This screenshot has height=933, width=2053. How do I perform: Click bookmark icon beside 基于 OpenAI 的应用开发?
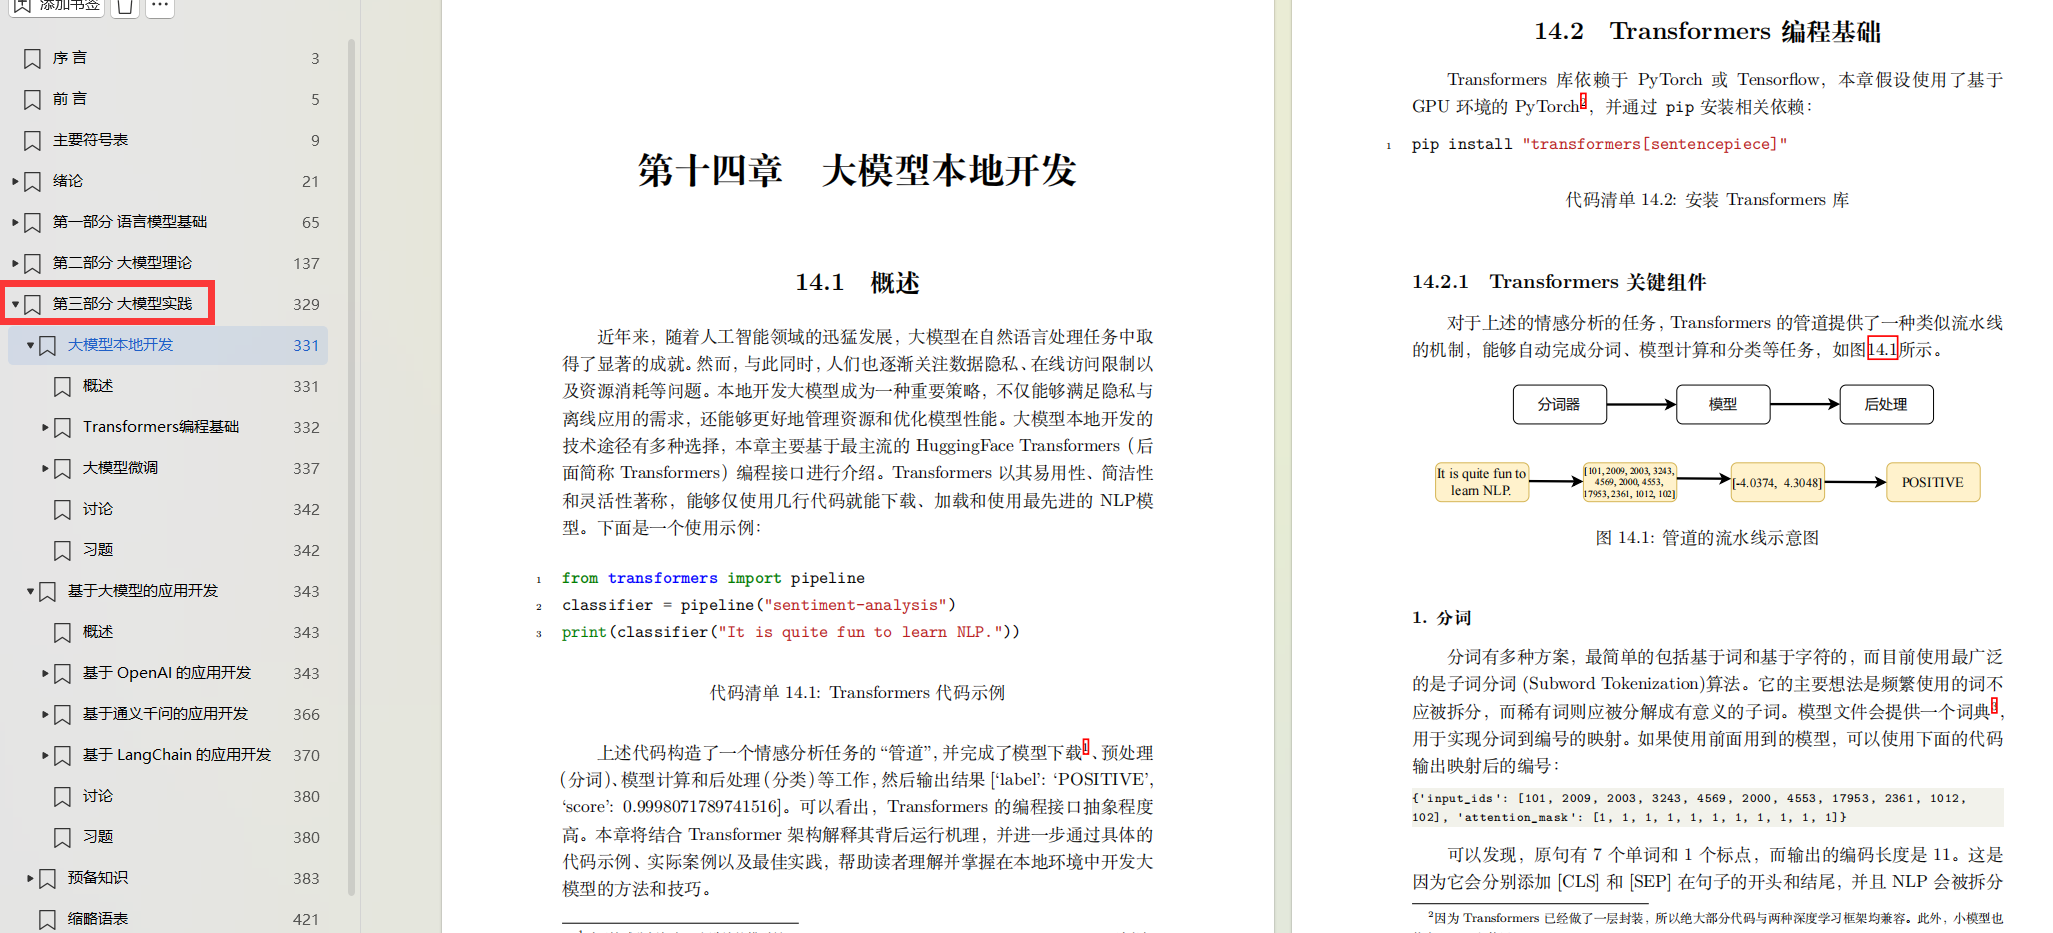coord(62,674)
